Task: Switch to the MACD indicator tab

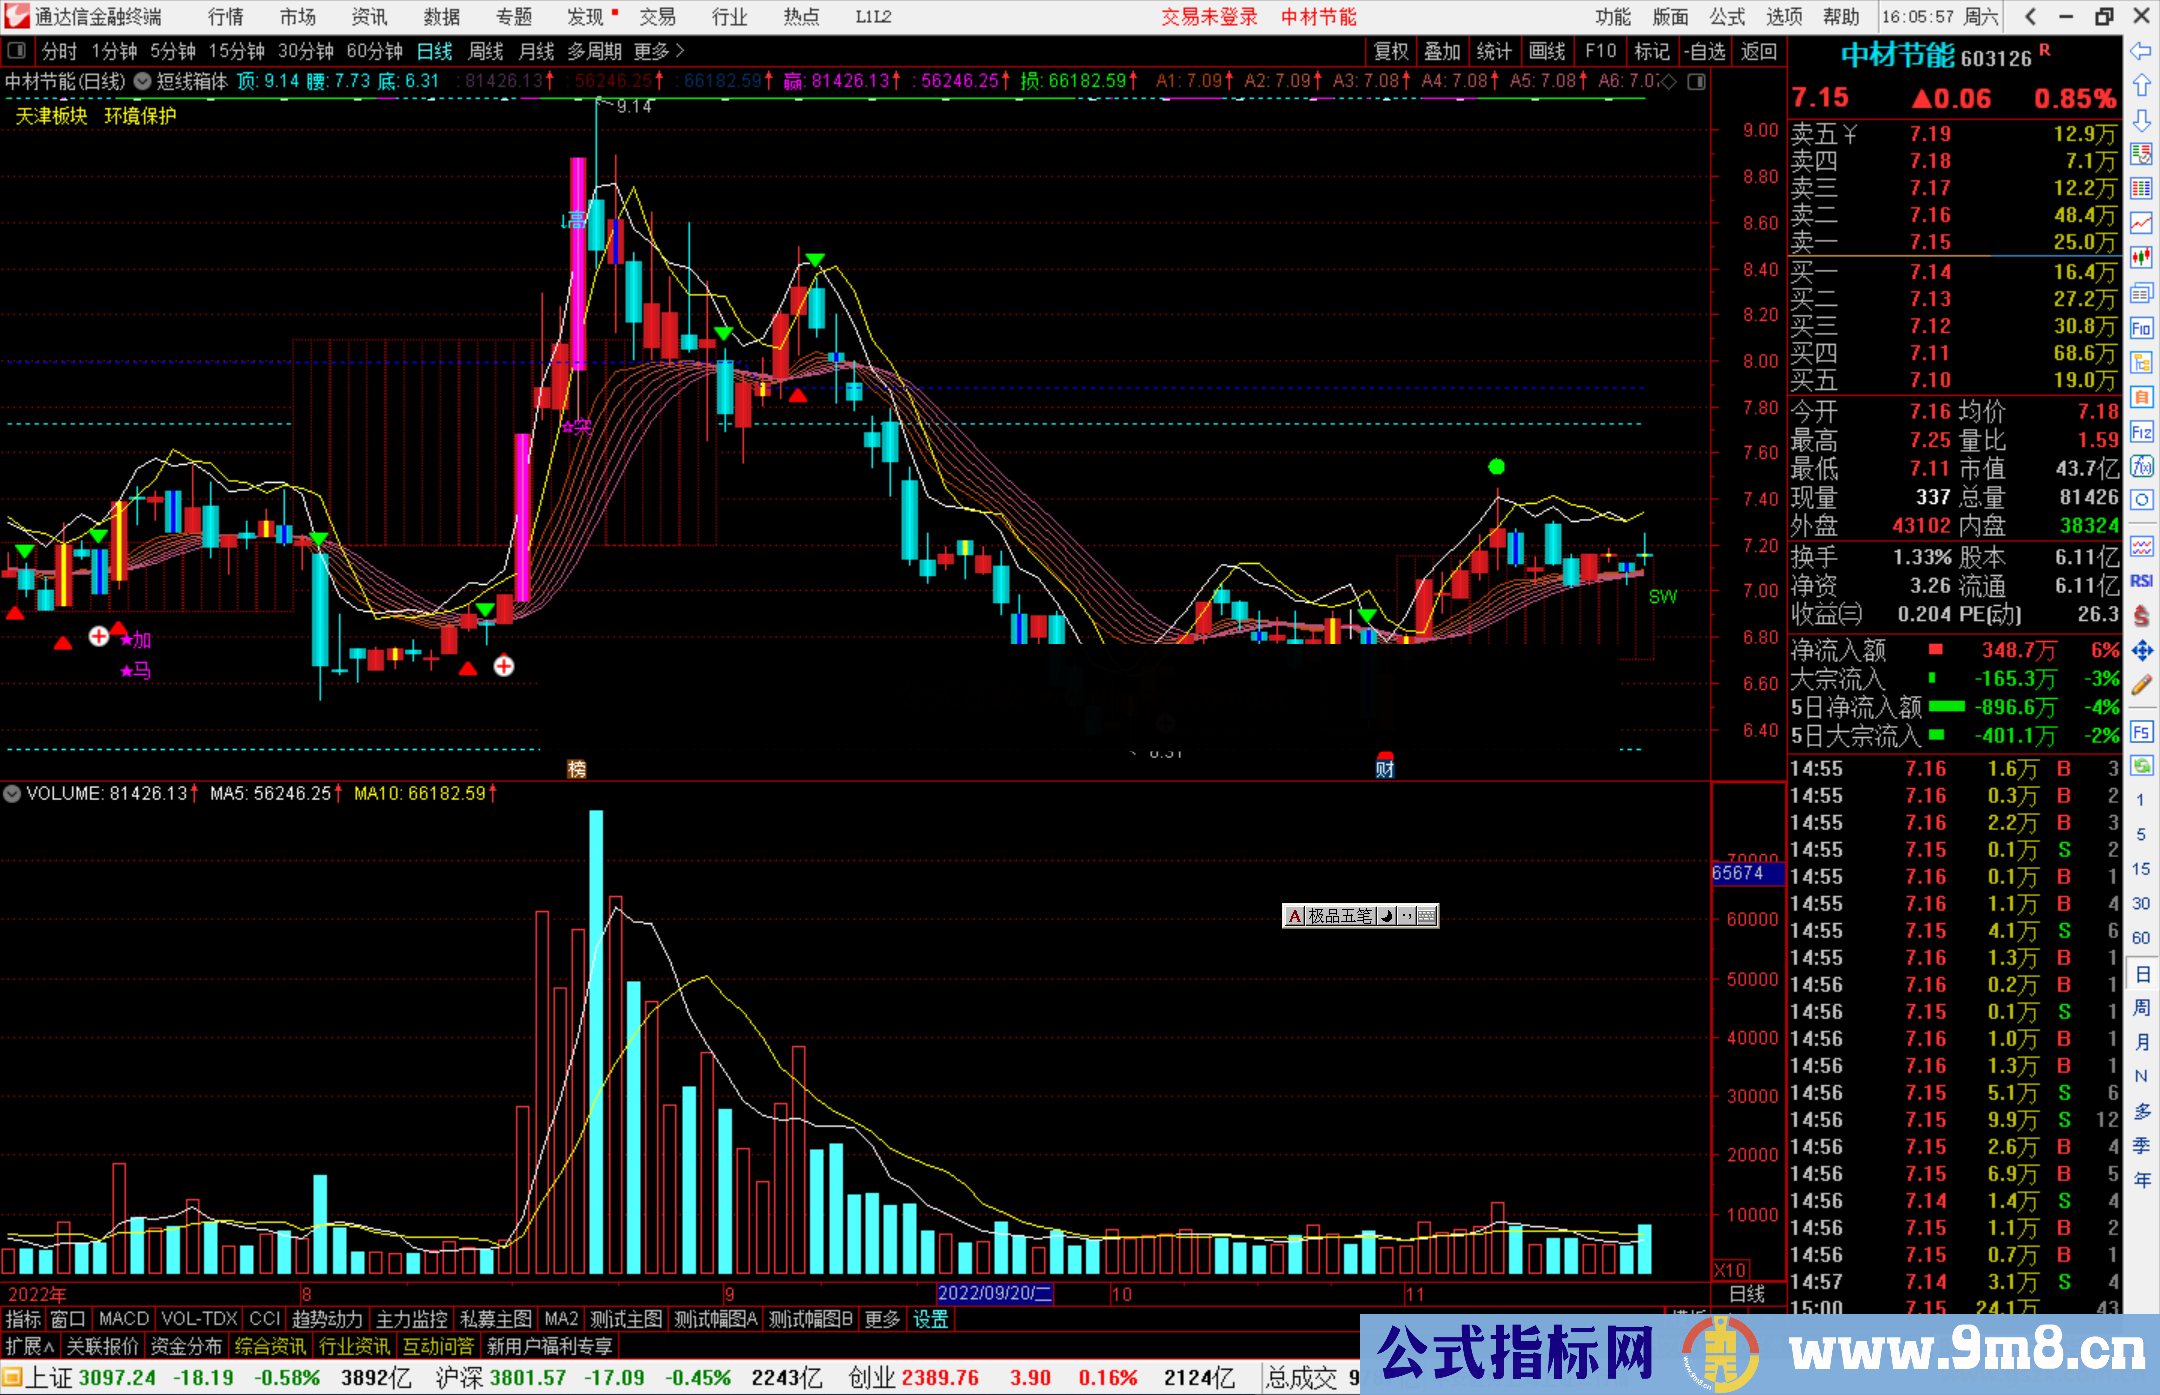Action: pos(123,1319)
